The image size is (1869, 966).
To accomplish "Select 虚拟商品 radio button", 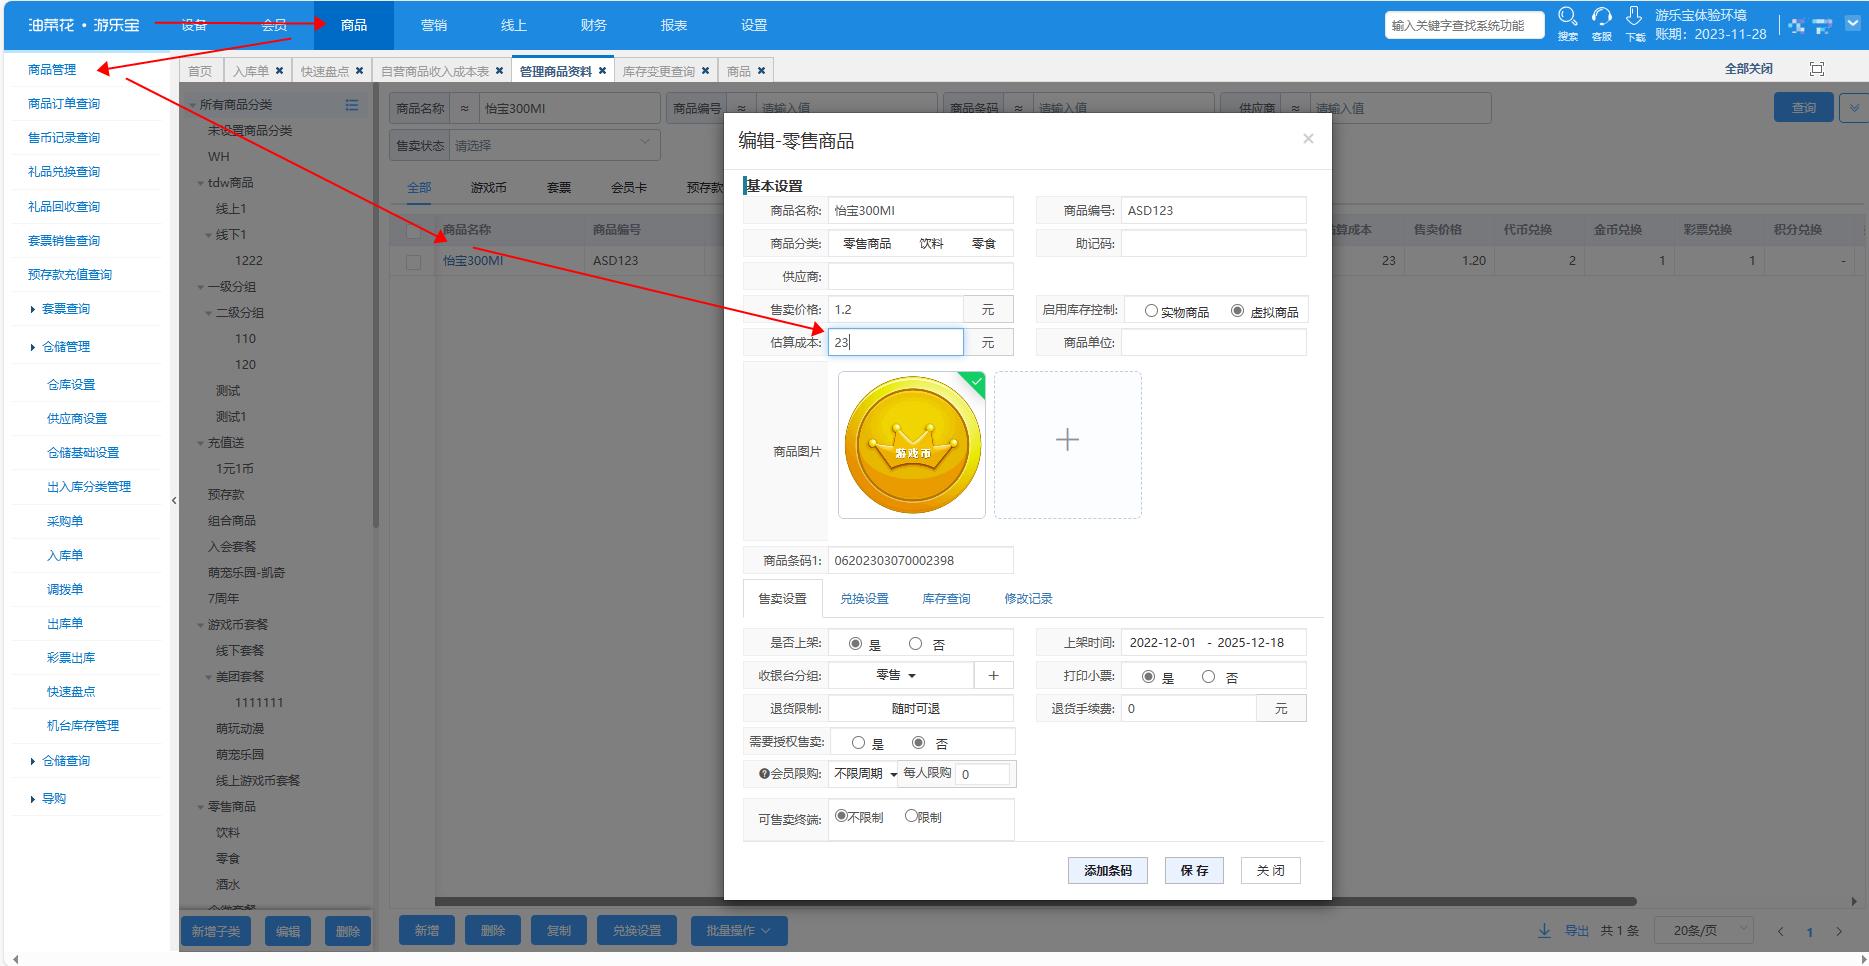I will [1237, 311].
